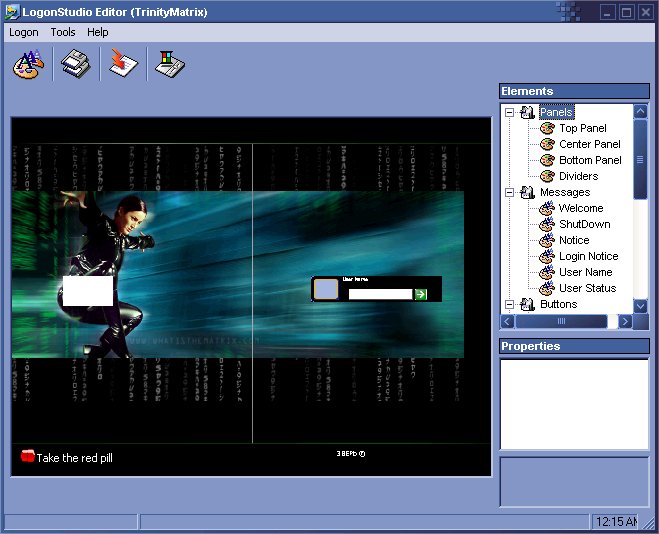The height and width of the screenshot is (534, 659).
Task: Click the white rectangle in left preview
Action: [88, 291]
